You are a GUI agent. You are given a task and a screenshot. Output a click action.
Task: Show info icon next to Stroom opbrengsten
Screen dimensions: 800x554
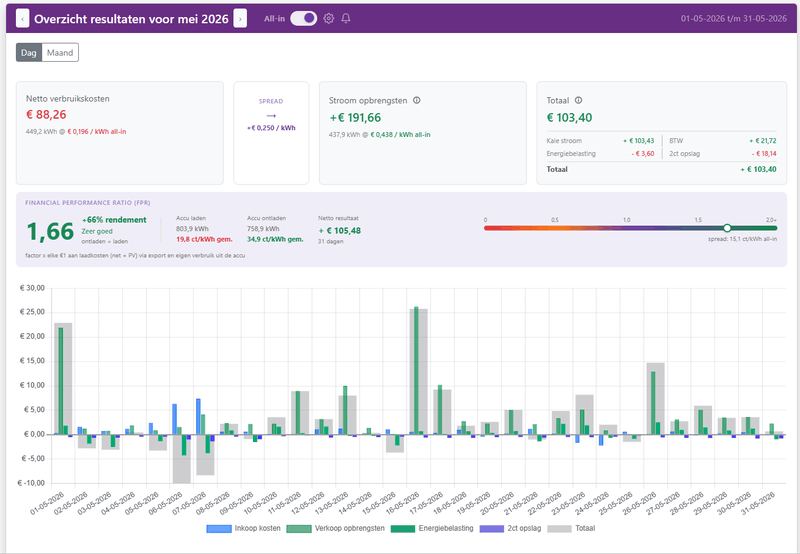coord(417,100)
